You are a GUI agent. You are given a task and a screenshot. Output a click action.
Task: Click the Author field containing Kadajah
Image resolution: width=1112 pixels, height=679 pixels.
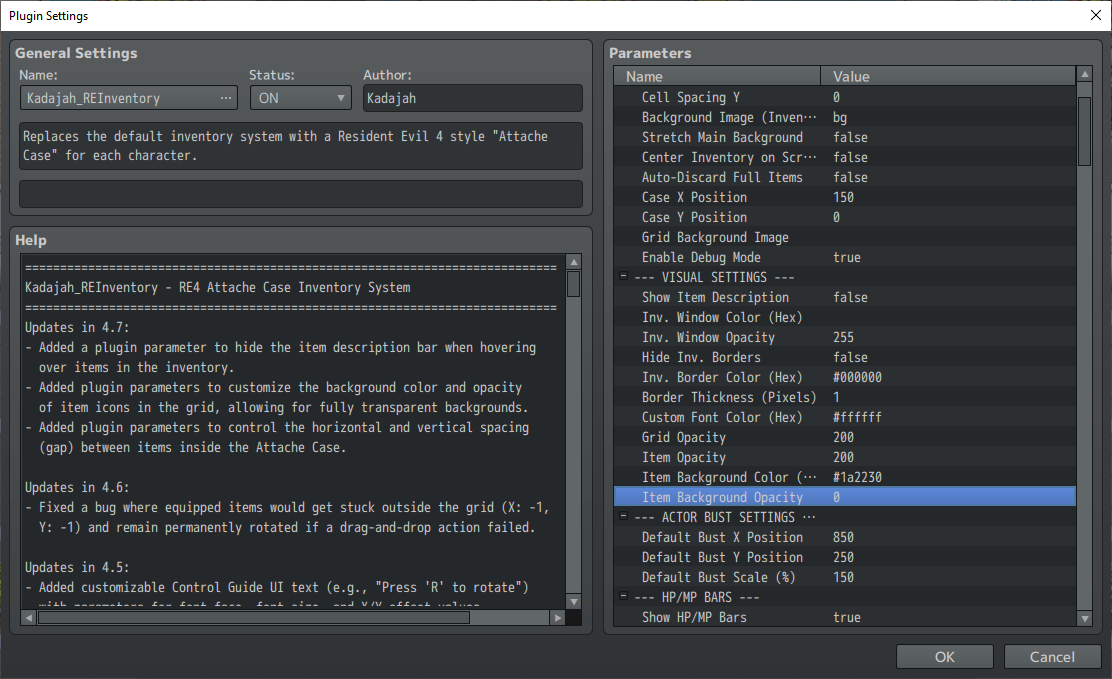pos(472,98)
